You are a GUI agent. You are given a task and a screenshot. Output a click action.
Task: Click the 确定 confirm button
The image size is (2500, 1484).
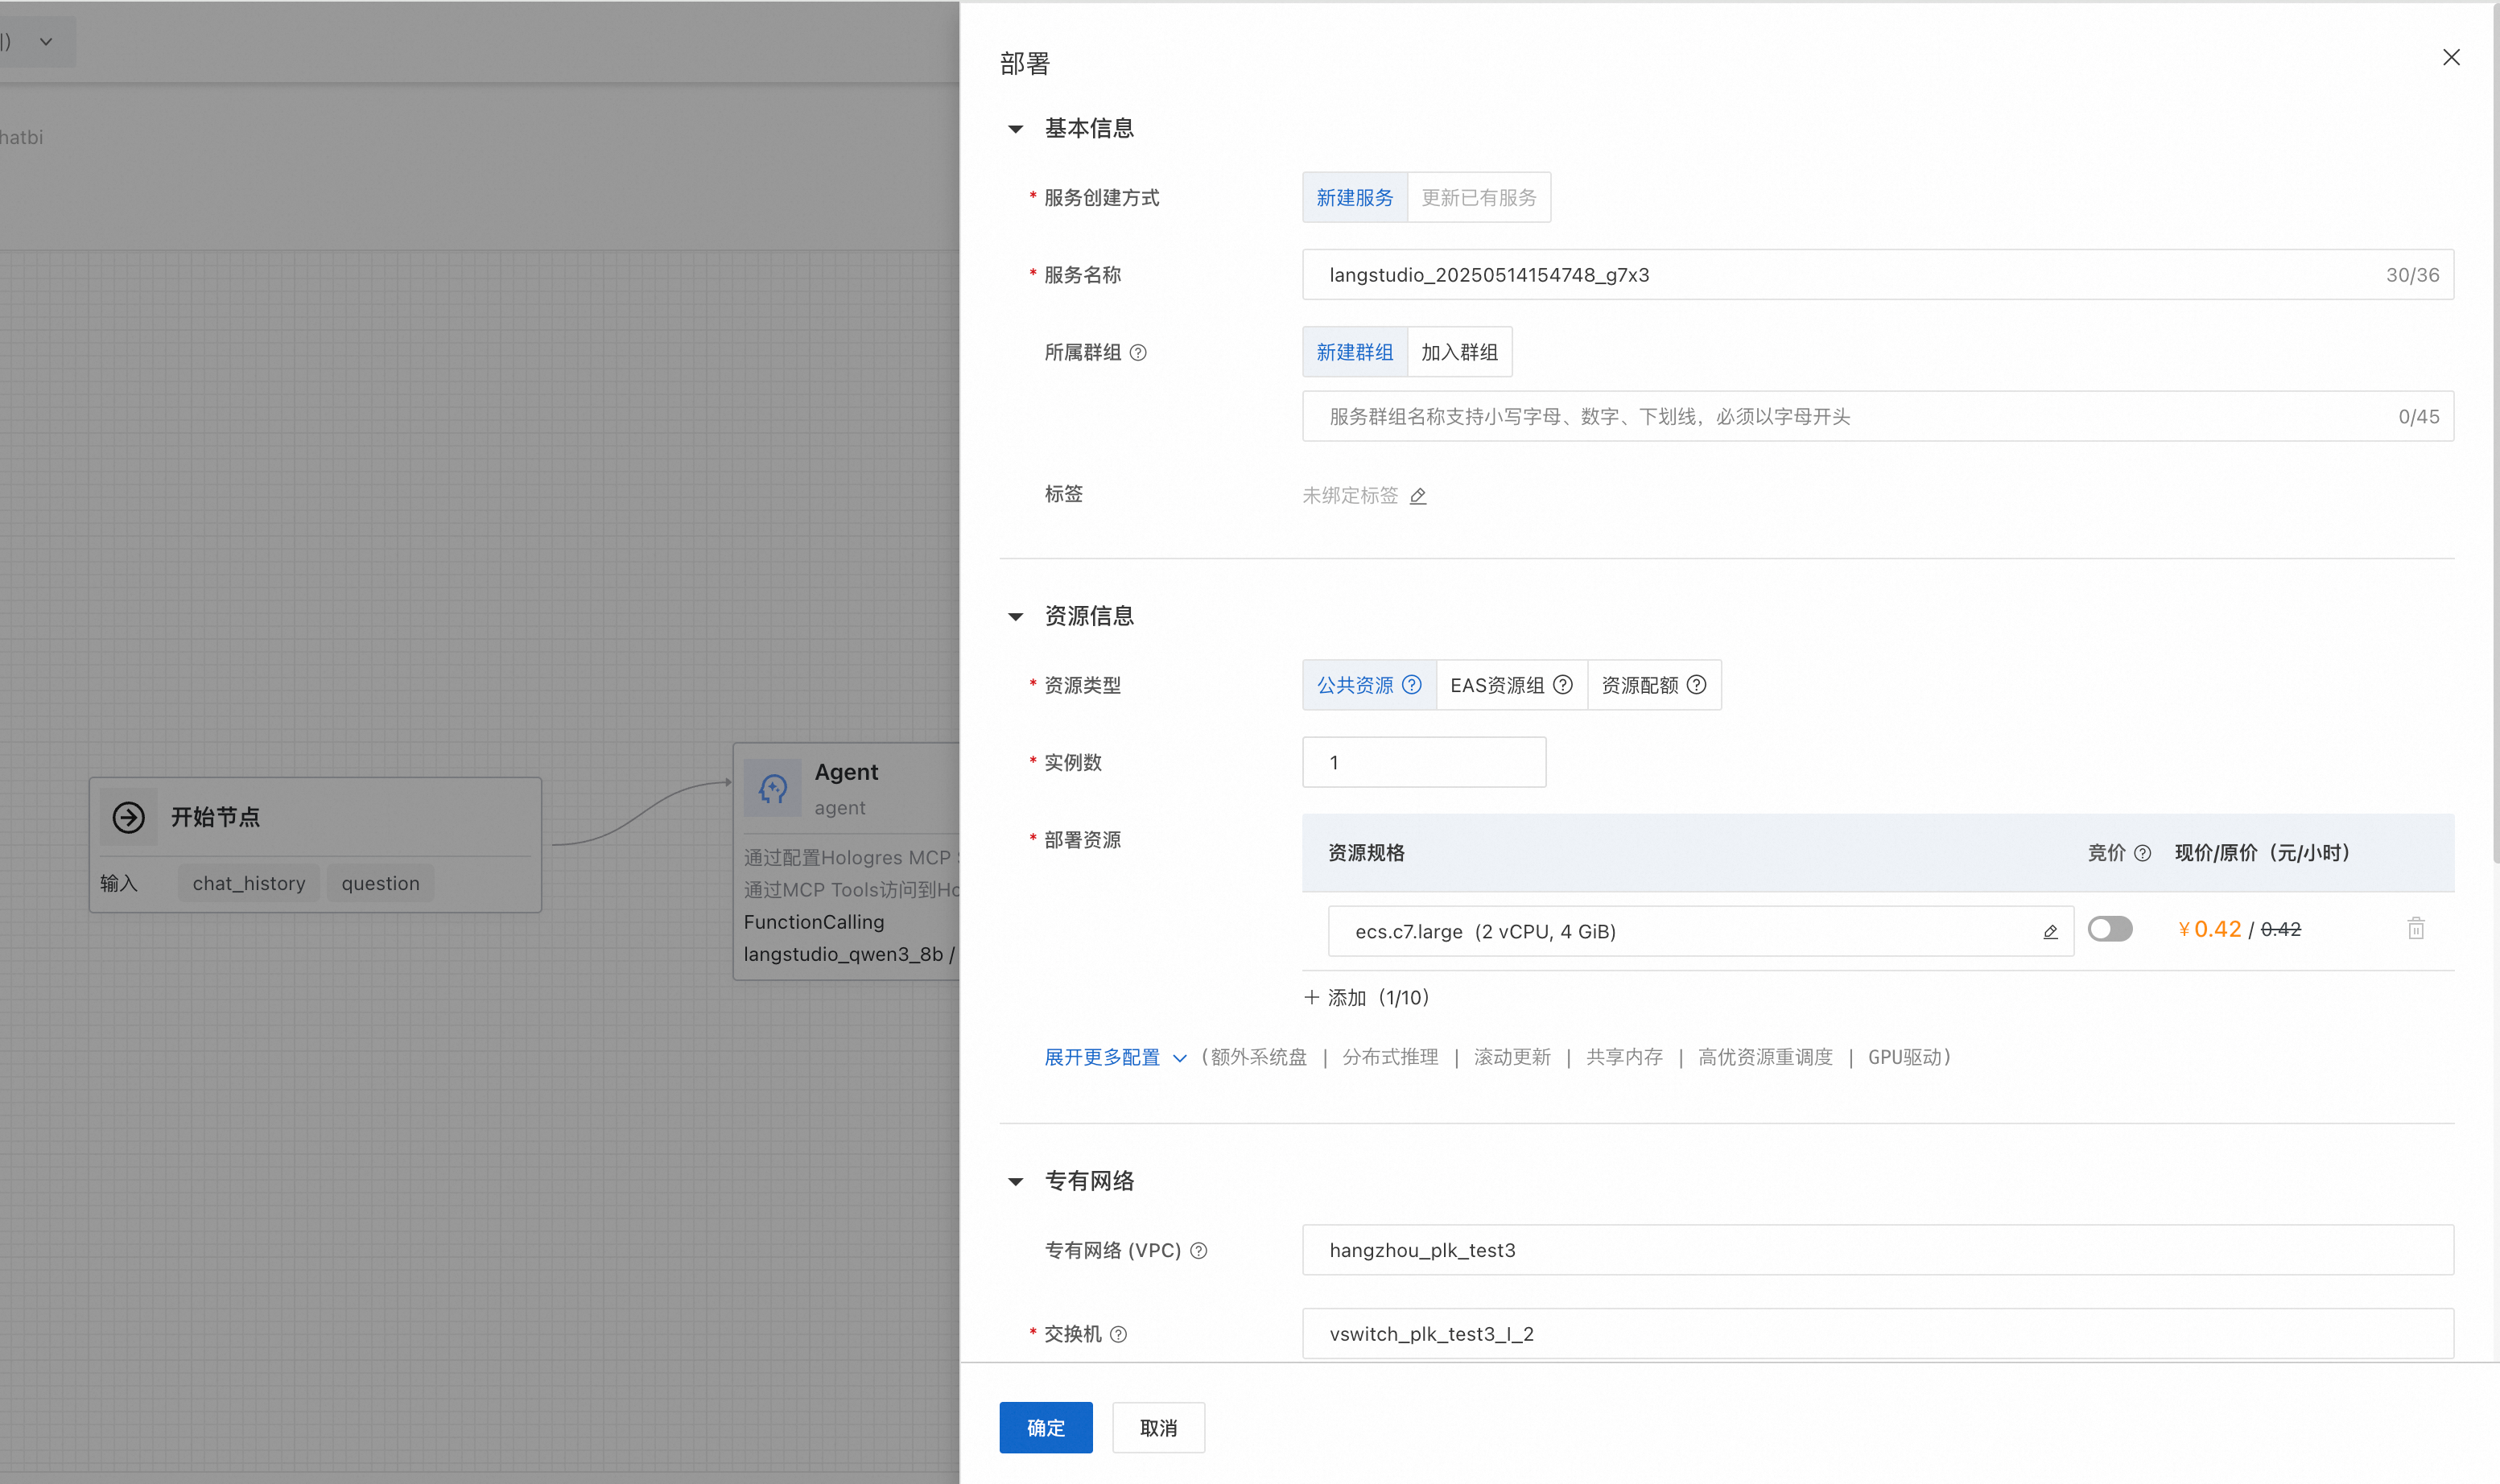click(1045, 1428)
